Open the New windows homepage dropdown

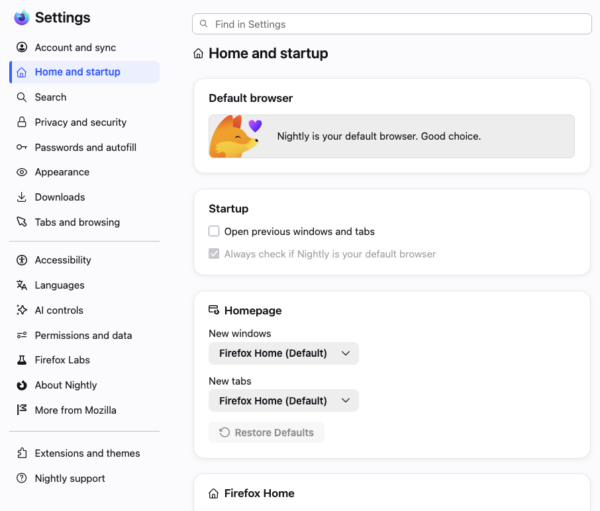point(284,353)
